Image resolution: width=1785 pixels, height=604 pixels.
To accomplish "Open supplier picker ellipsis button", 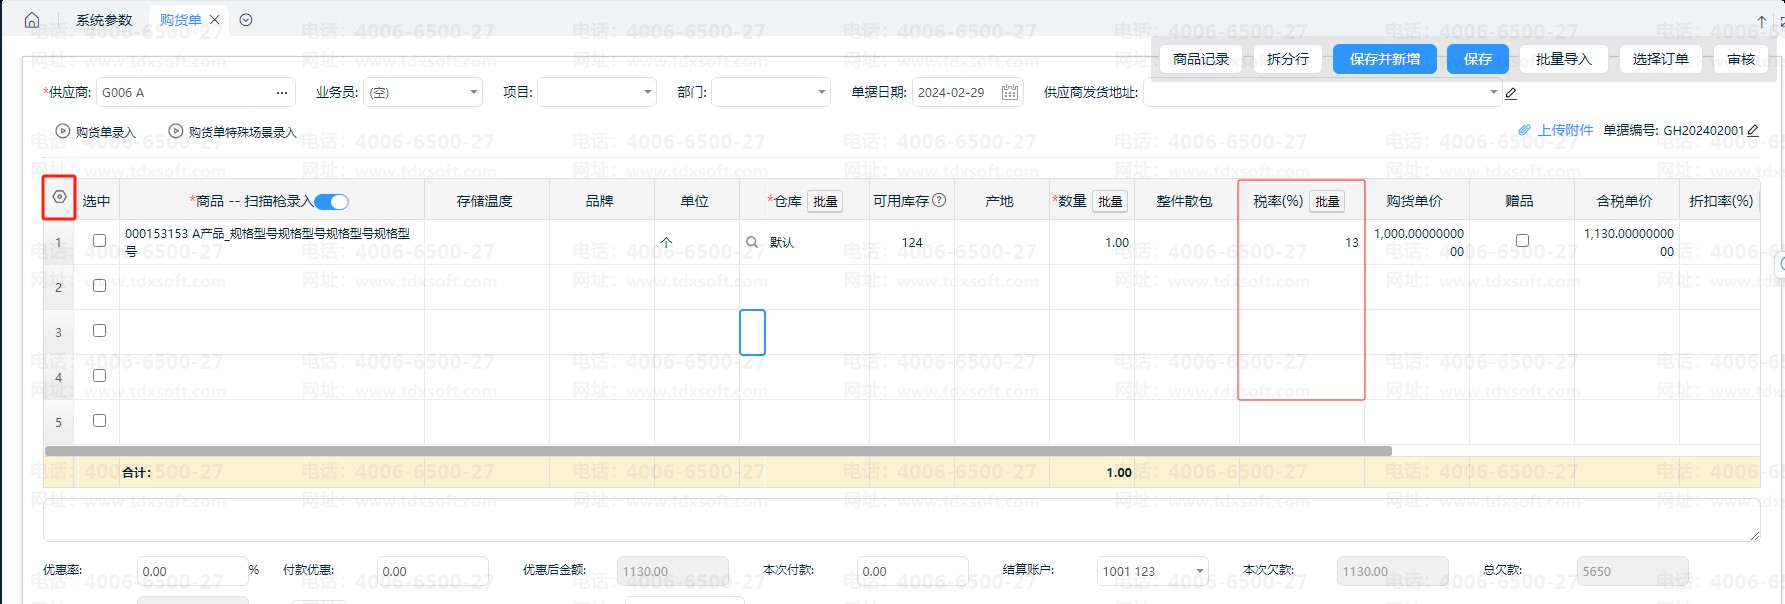I will tap(282, 93).
